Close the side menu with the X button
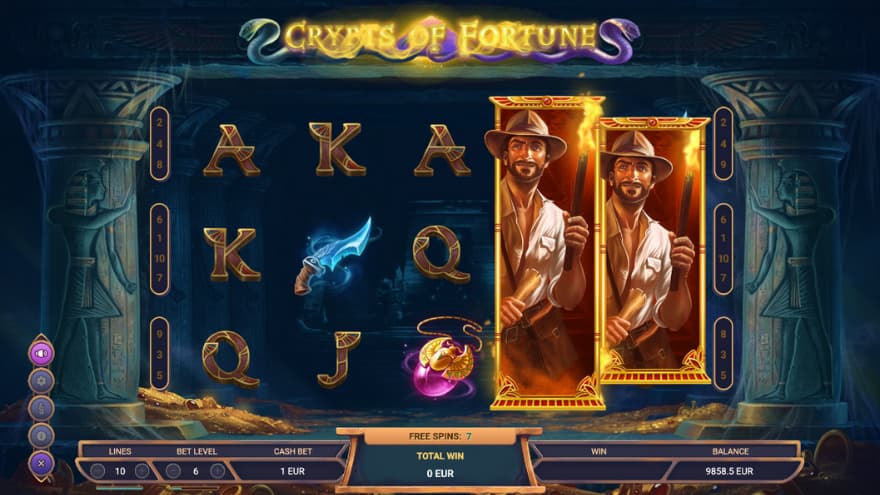This screenshot has height=495, width=880. pyautogui.click(x=42, y=464)
